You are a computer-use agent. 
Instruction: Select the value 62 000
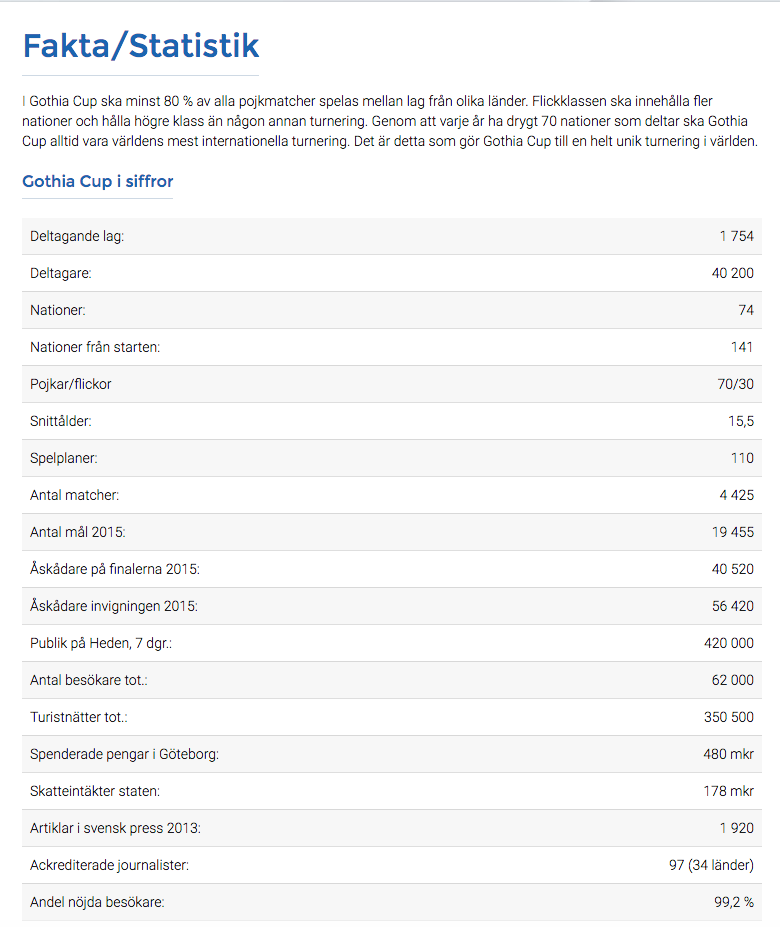(x=733, y=680)
